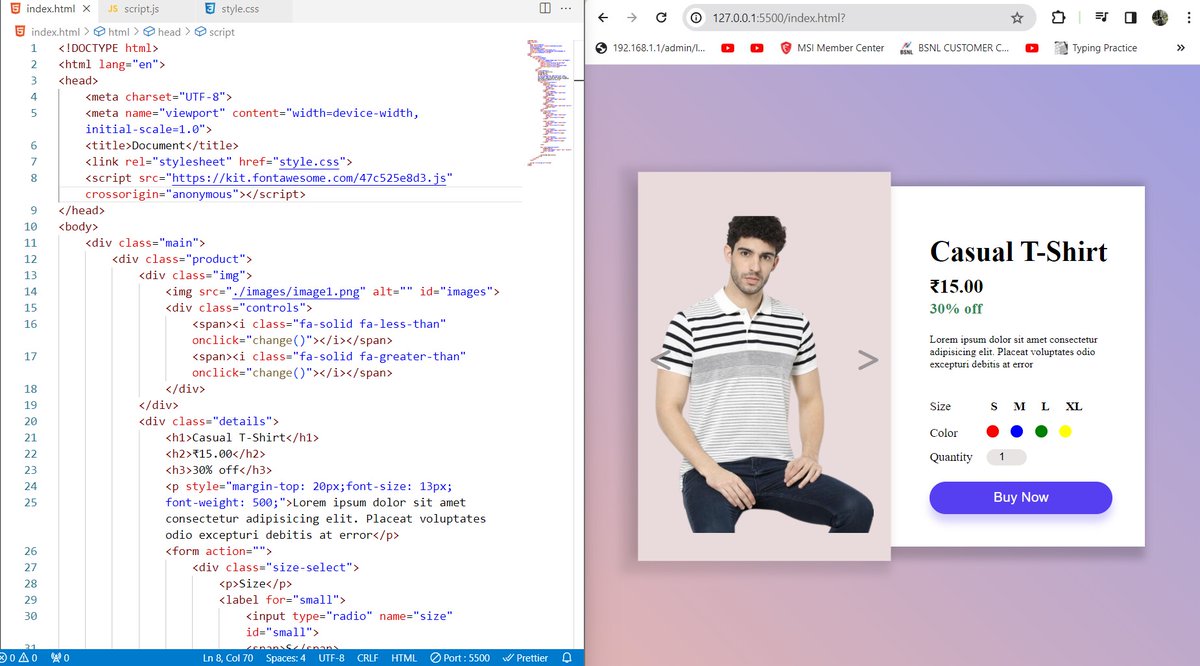1200x666 pixels.
Task: Show previous product image with left arrow
Action: click(x=660, y=360)
